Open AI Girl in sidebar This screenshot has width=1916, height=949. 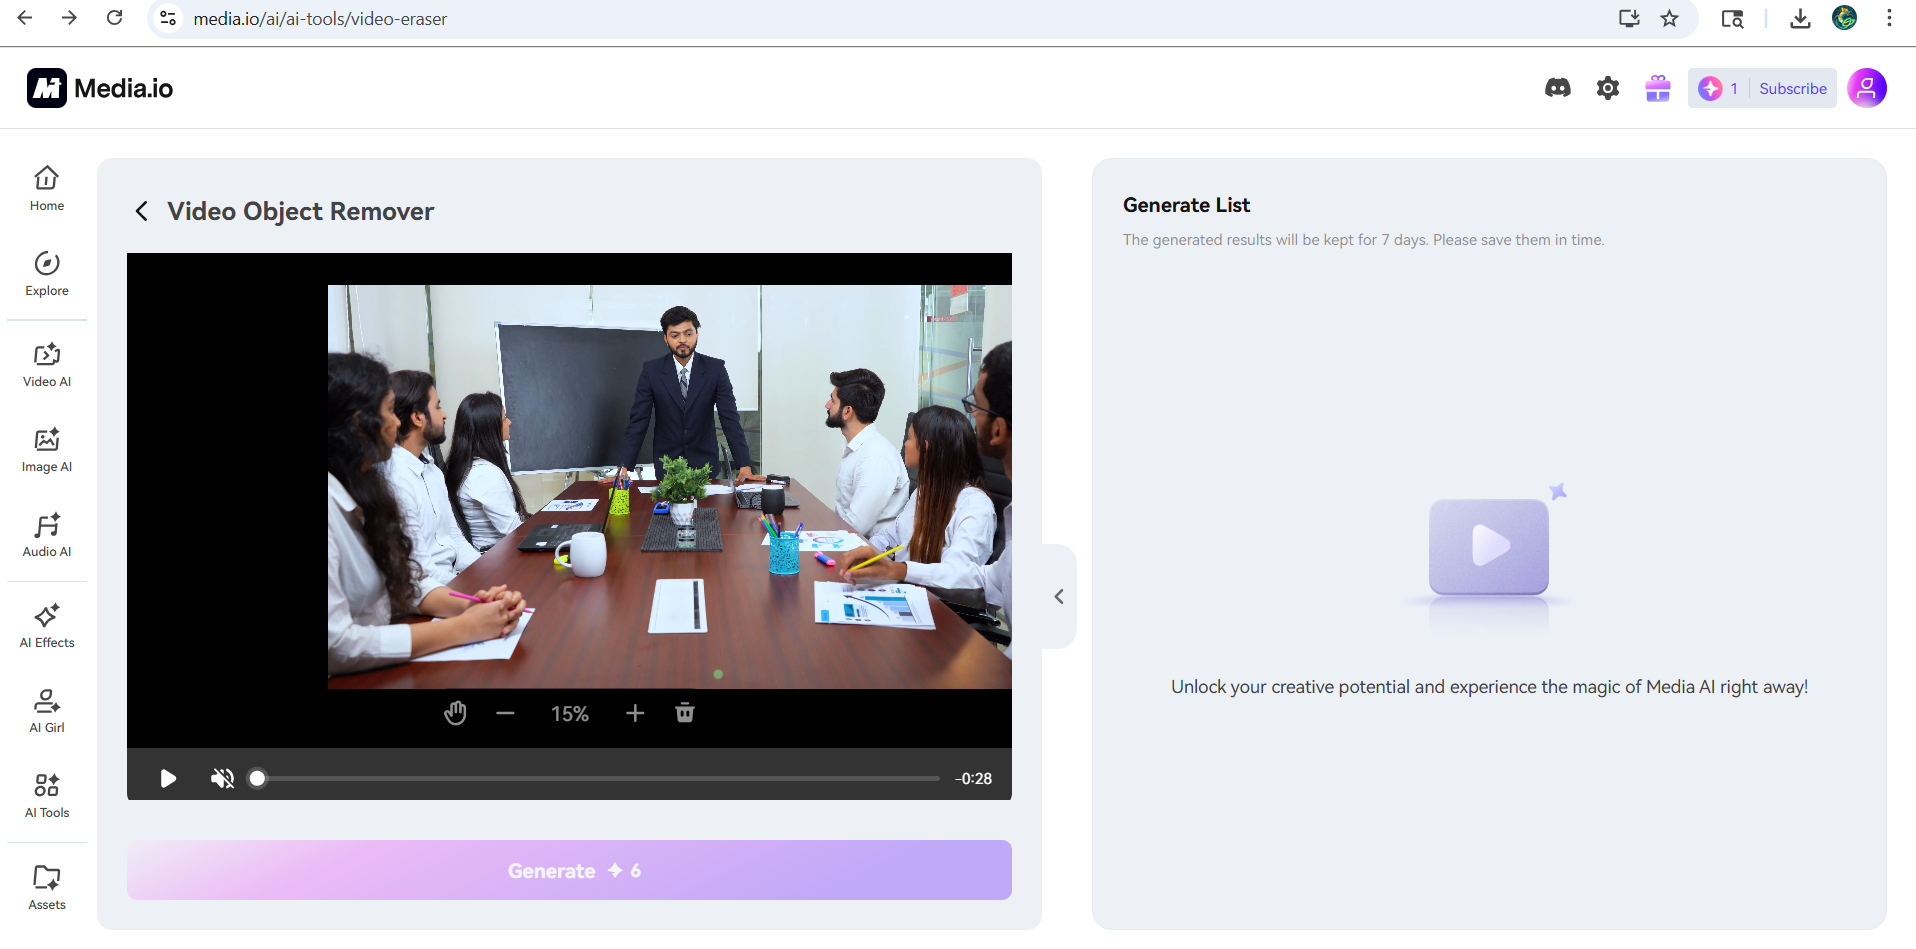47,711
